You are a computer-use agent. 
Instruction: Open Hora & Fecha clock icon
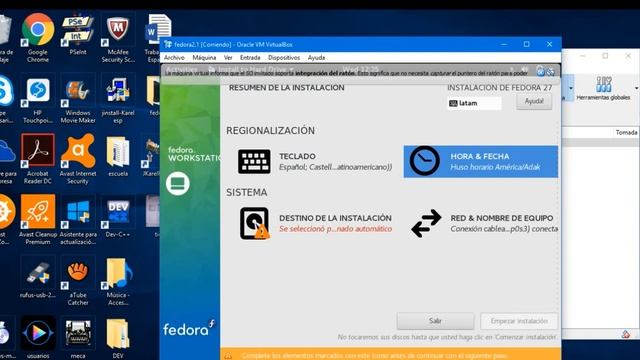424,161
